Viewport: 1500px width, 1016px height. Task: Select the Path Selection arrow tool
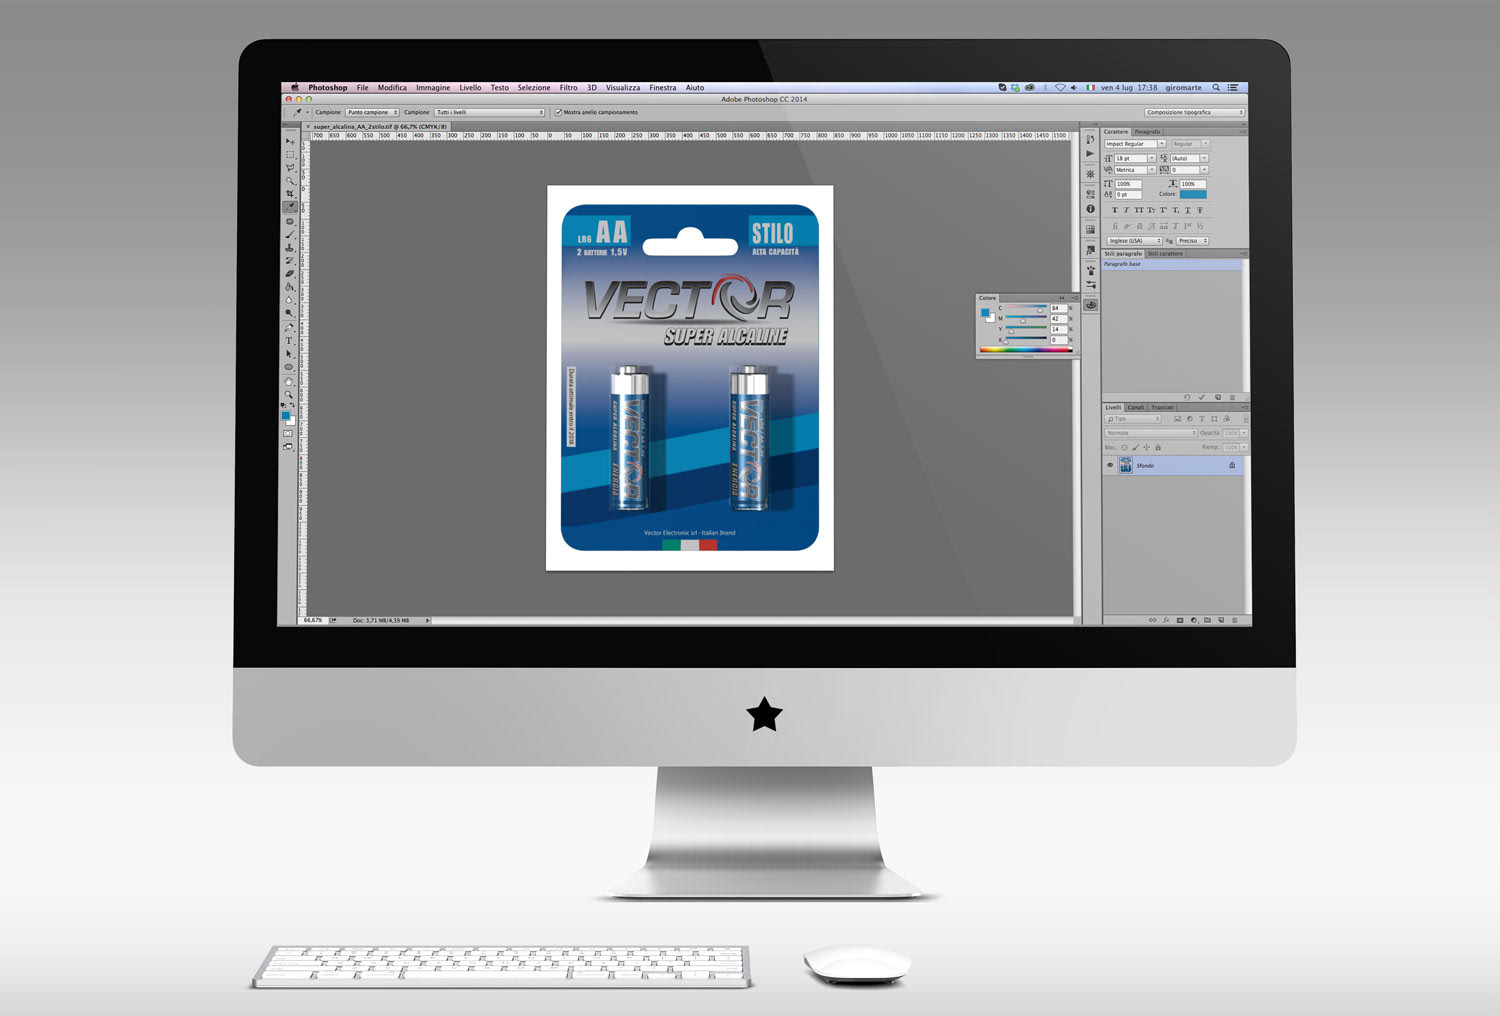(x=289, y=354)
